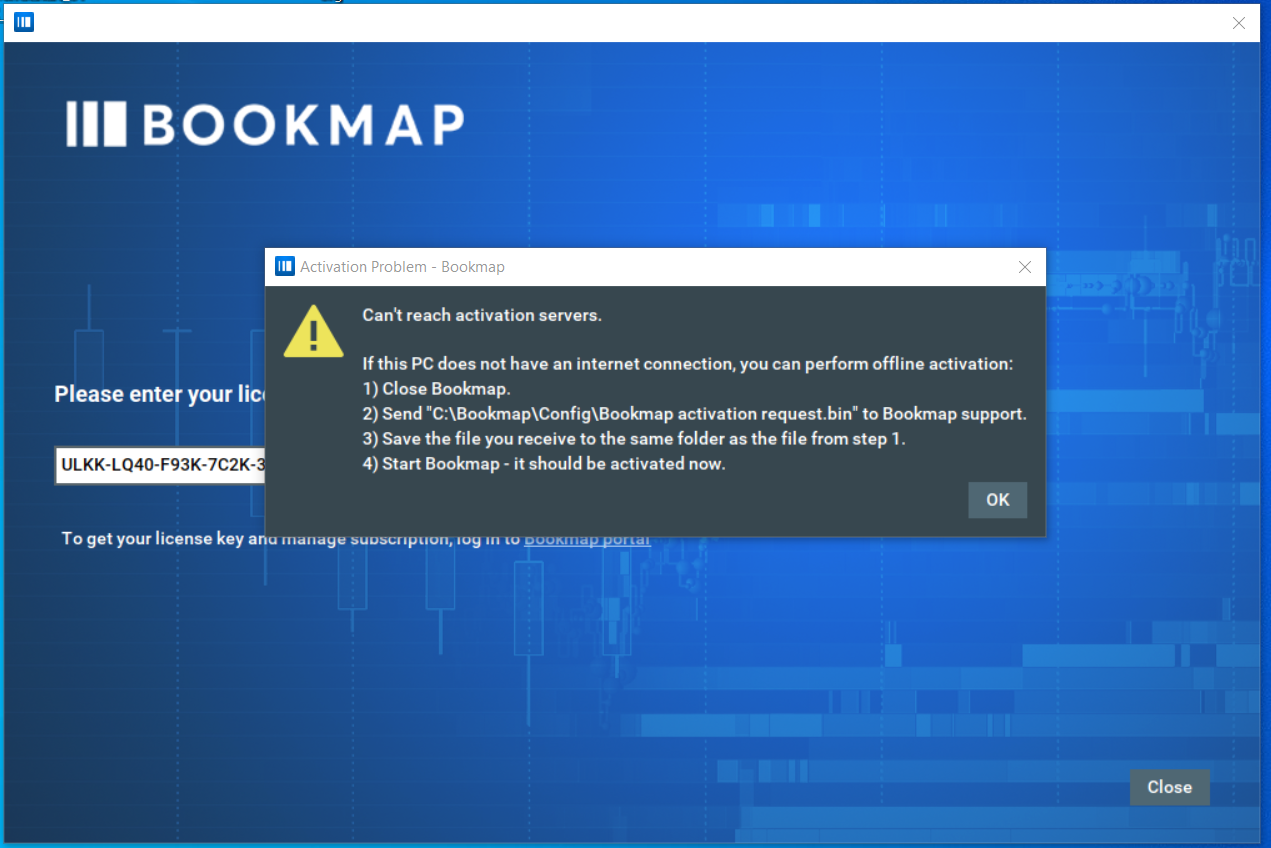Open the Bookmap portal link
Image resolution: width=1271 pixels, height=848 pixels.
pos(588,539)
